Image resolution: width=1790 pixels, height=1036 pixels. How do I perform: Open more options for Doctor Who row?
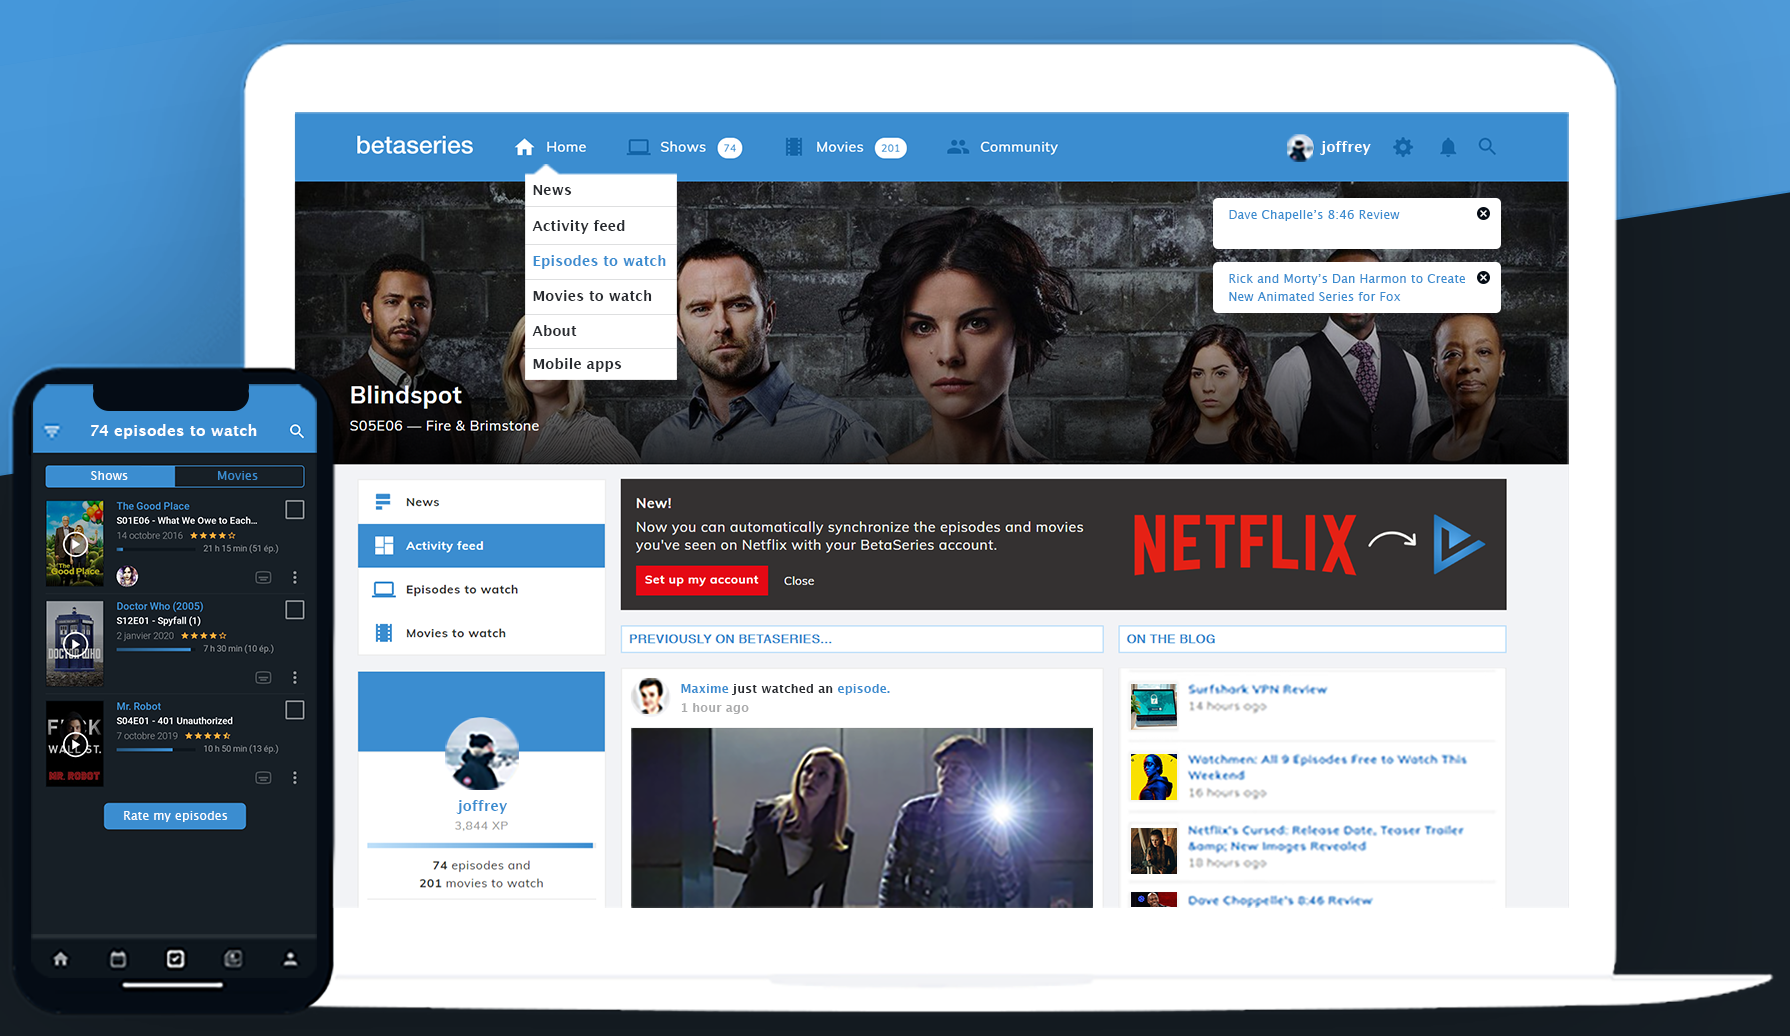[295, 678]
